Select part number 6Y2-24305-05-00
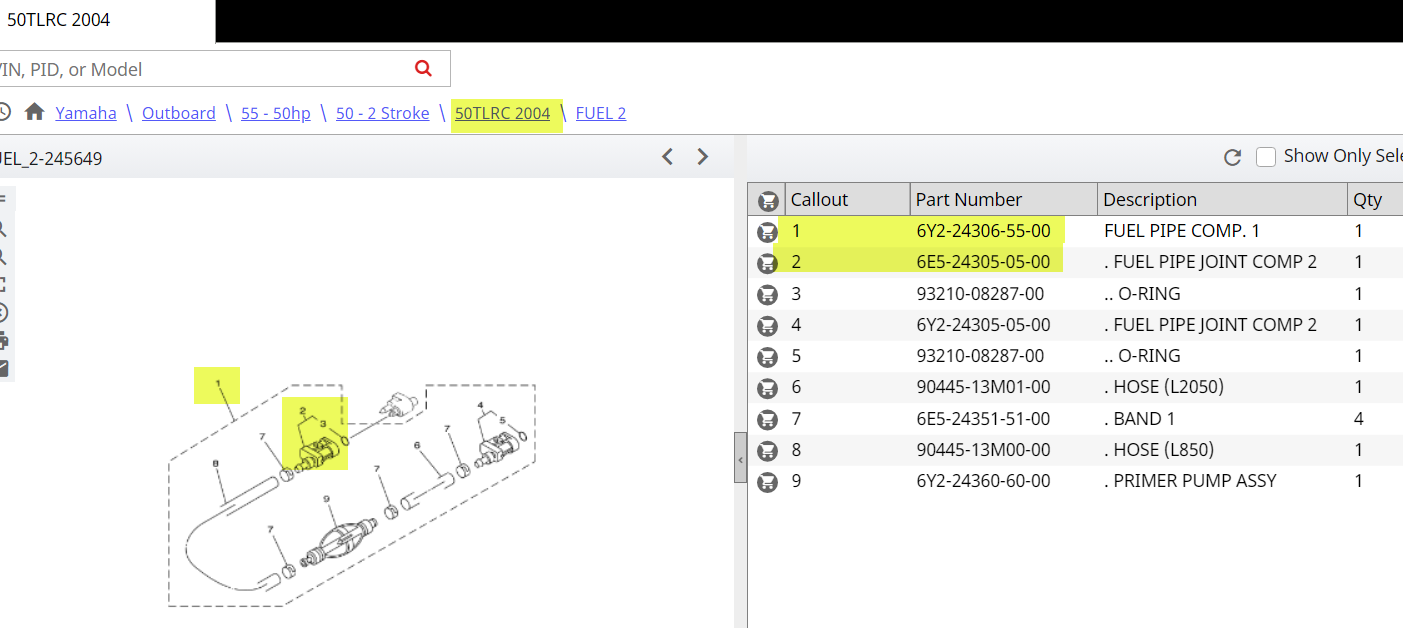Viewport: 1403px width, 628px height. pos(983,324)
